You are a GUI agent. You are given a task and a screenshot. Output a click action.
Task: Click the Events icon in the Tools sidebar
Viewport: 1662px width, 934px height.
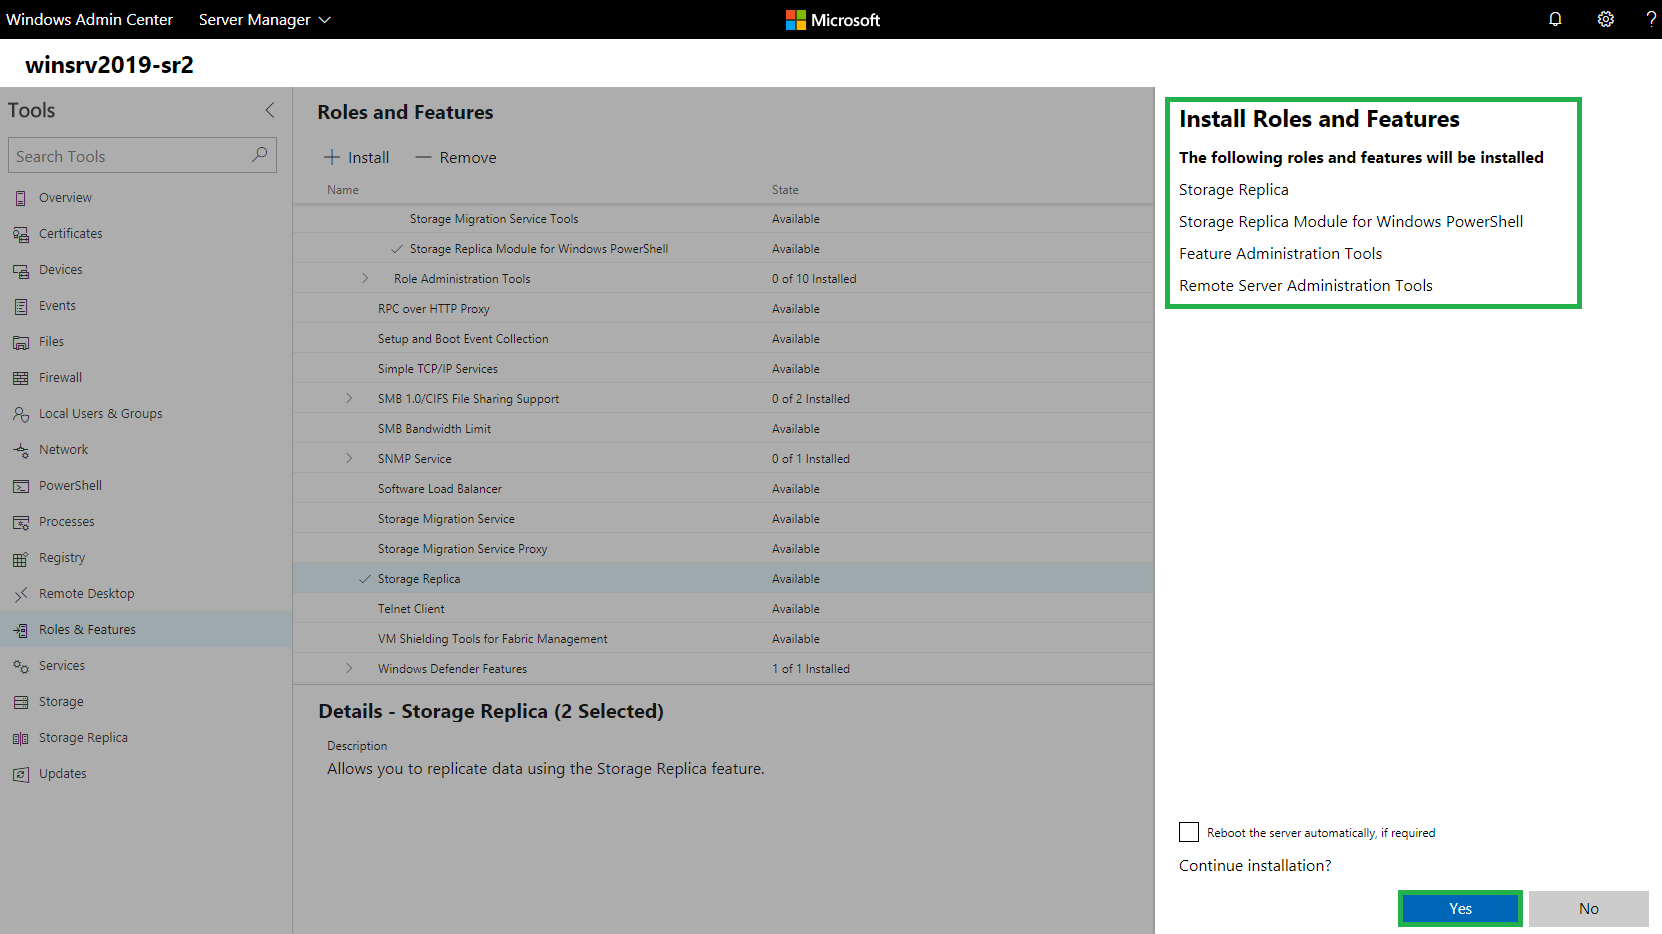click(x=21, y=306)
